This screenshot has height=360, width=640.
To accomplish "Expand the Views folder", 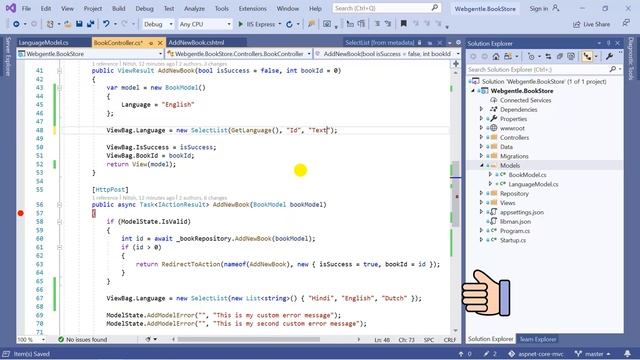I will [481, 202].
